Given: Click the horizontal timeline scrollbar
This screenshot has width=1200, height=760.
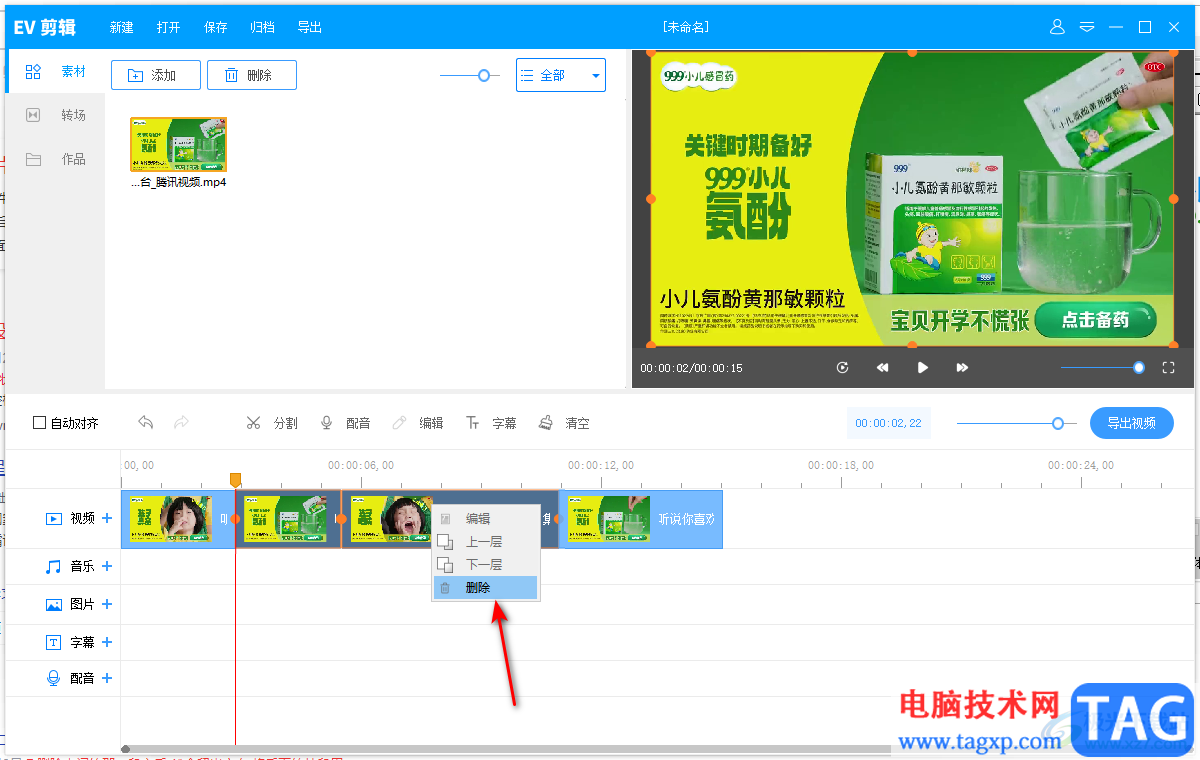Looking at the screenshot, I should click(506, 748).
